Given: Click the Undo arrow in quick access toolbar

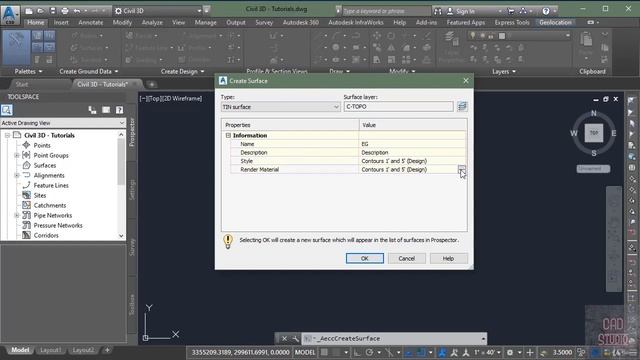Looking at the screenshot, I should 77,11.
